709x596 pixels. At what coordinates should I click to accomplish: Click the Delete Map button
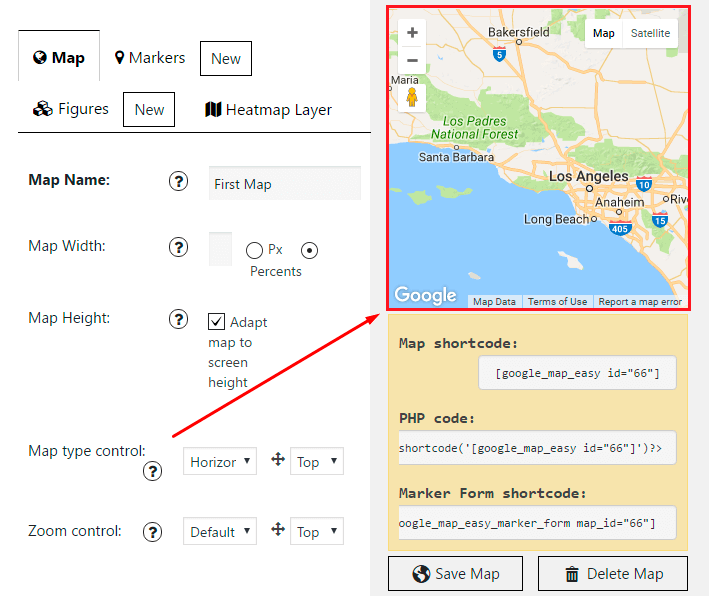[613, 574]
